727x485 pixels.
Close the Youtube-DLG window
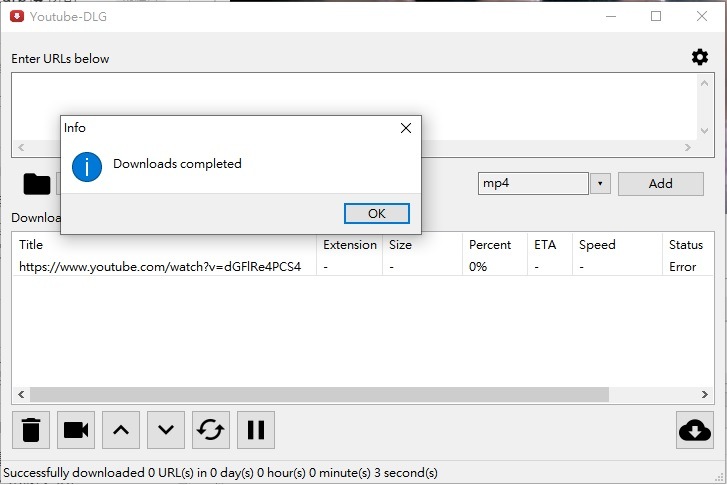[x=701, y=16]
